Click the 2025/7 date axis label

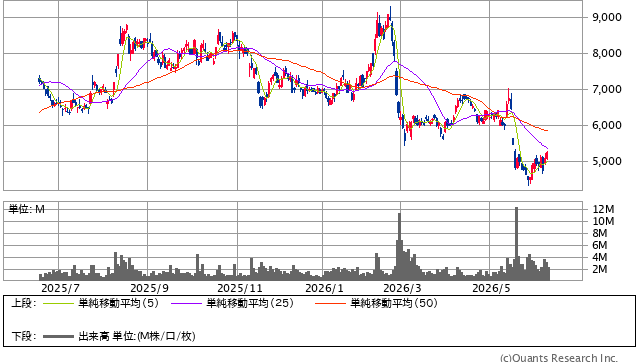61,288
